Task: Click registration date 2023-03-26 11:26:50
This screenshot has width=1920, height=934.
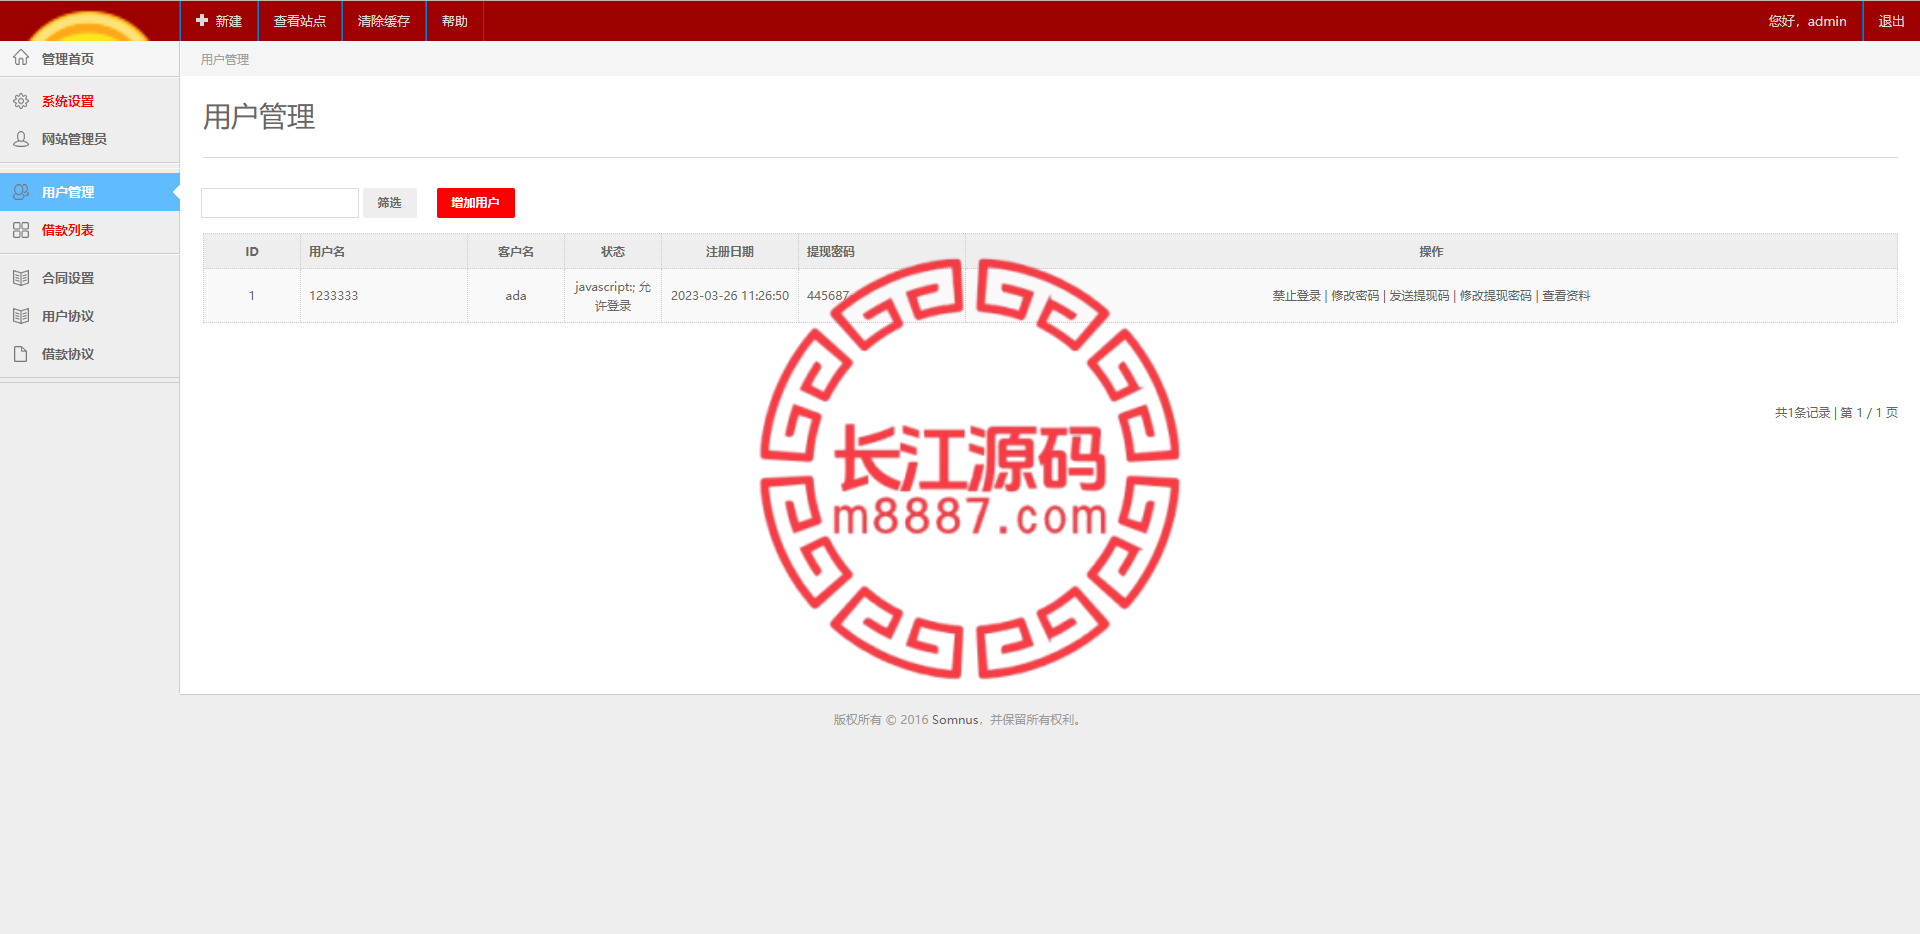Action: click(x=730, y=296)
